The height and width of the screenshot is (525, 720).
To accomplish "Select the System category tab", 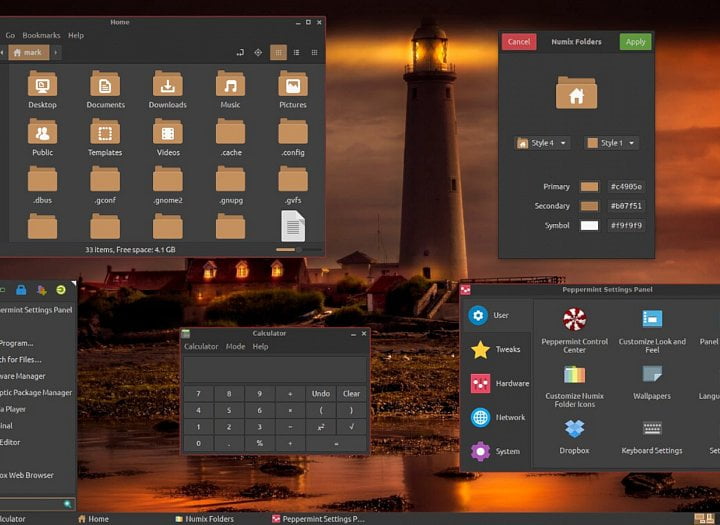I will tap(497, 452).
